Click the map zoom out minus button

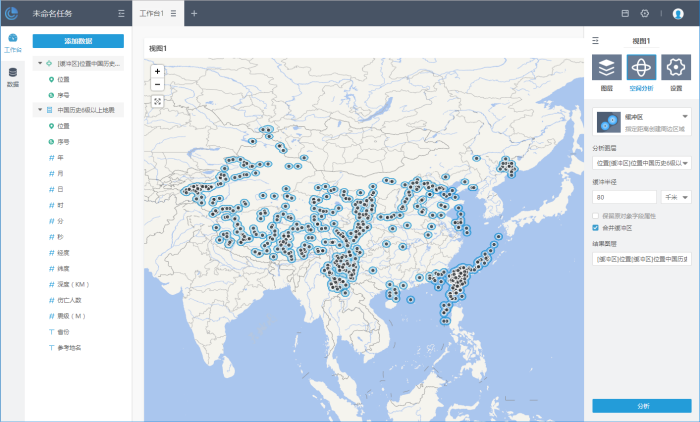pyautogui.click(x=157, y=85)
